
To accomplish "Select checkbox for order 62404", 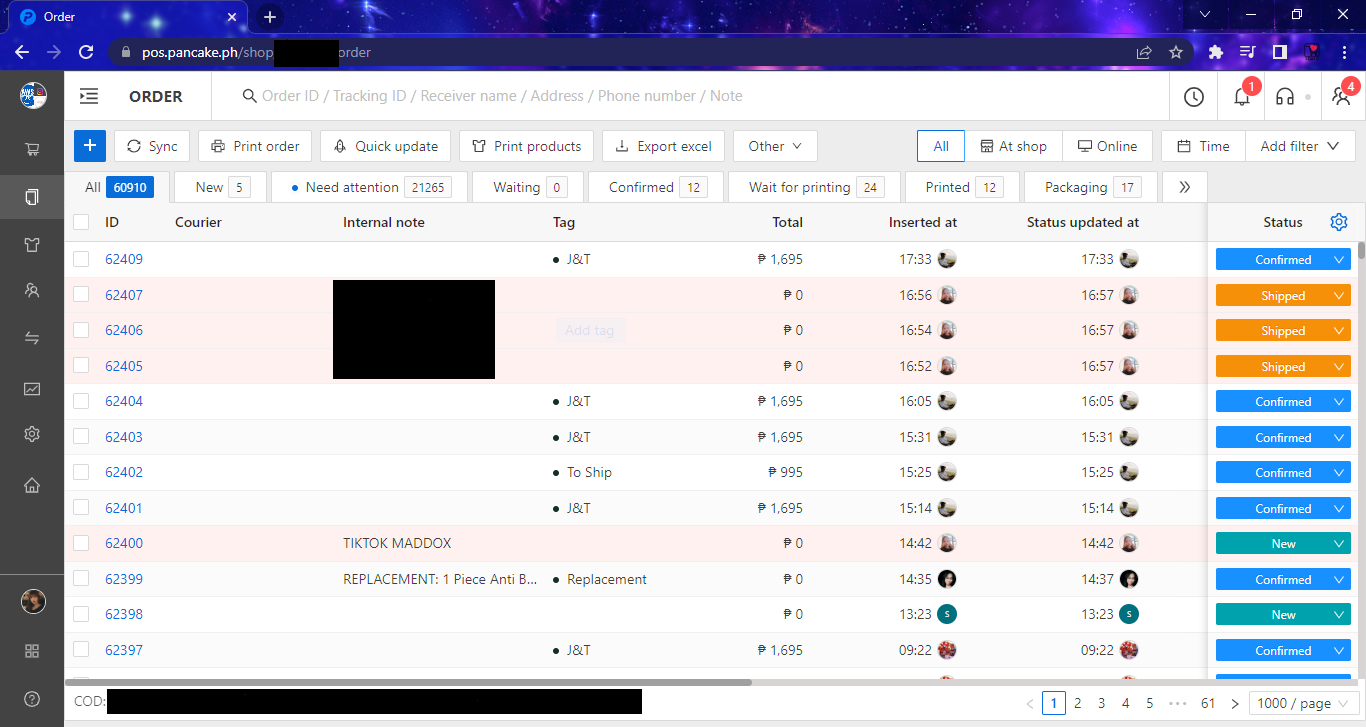I will tap(81, 401).
